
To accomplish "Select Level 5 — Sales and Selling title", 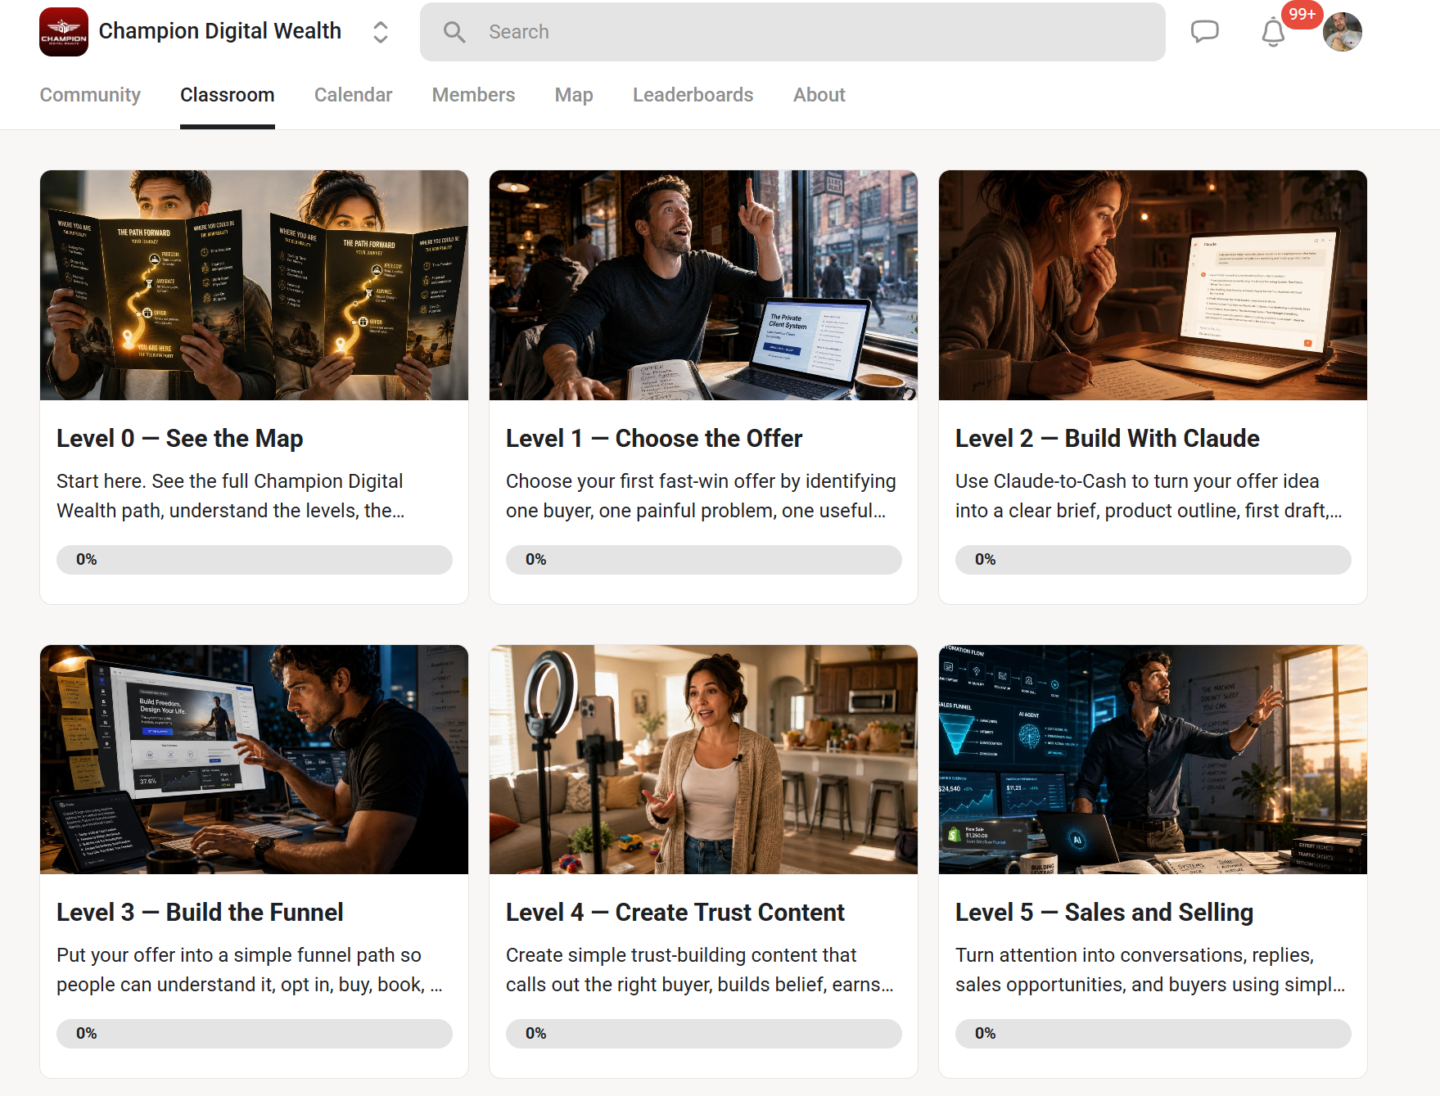I will click(1104, 913).
